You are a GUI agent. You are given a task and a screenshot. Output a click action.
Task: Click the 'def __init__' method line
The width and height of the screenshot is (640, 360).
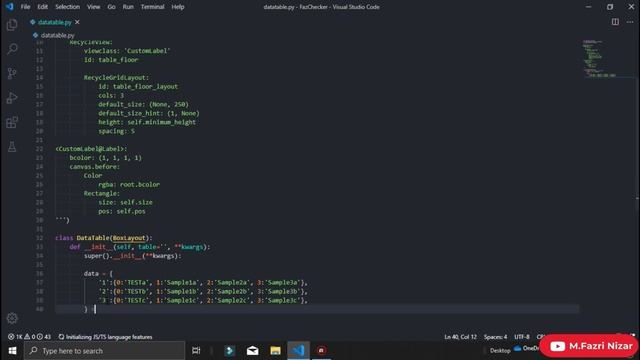(140, 247)
